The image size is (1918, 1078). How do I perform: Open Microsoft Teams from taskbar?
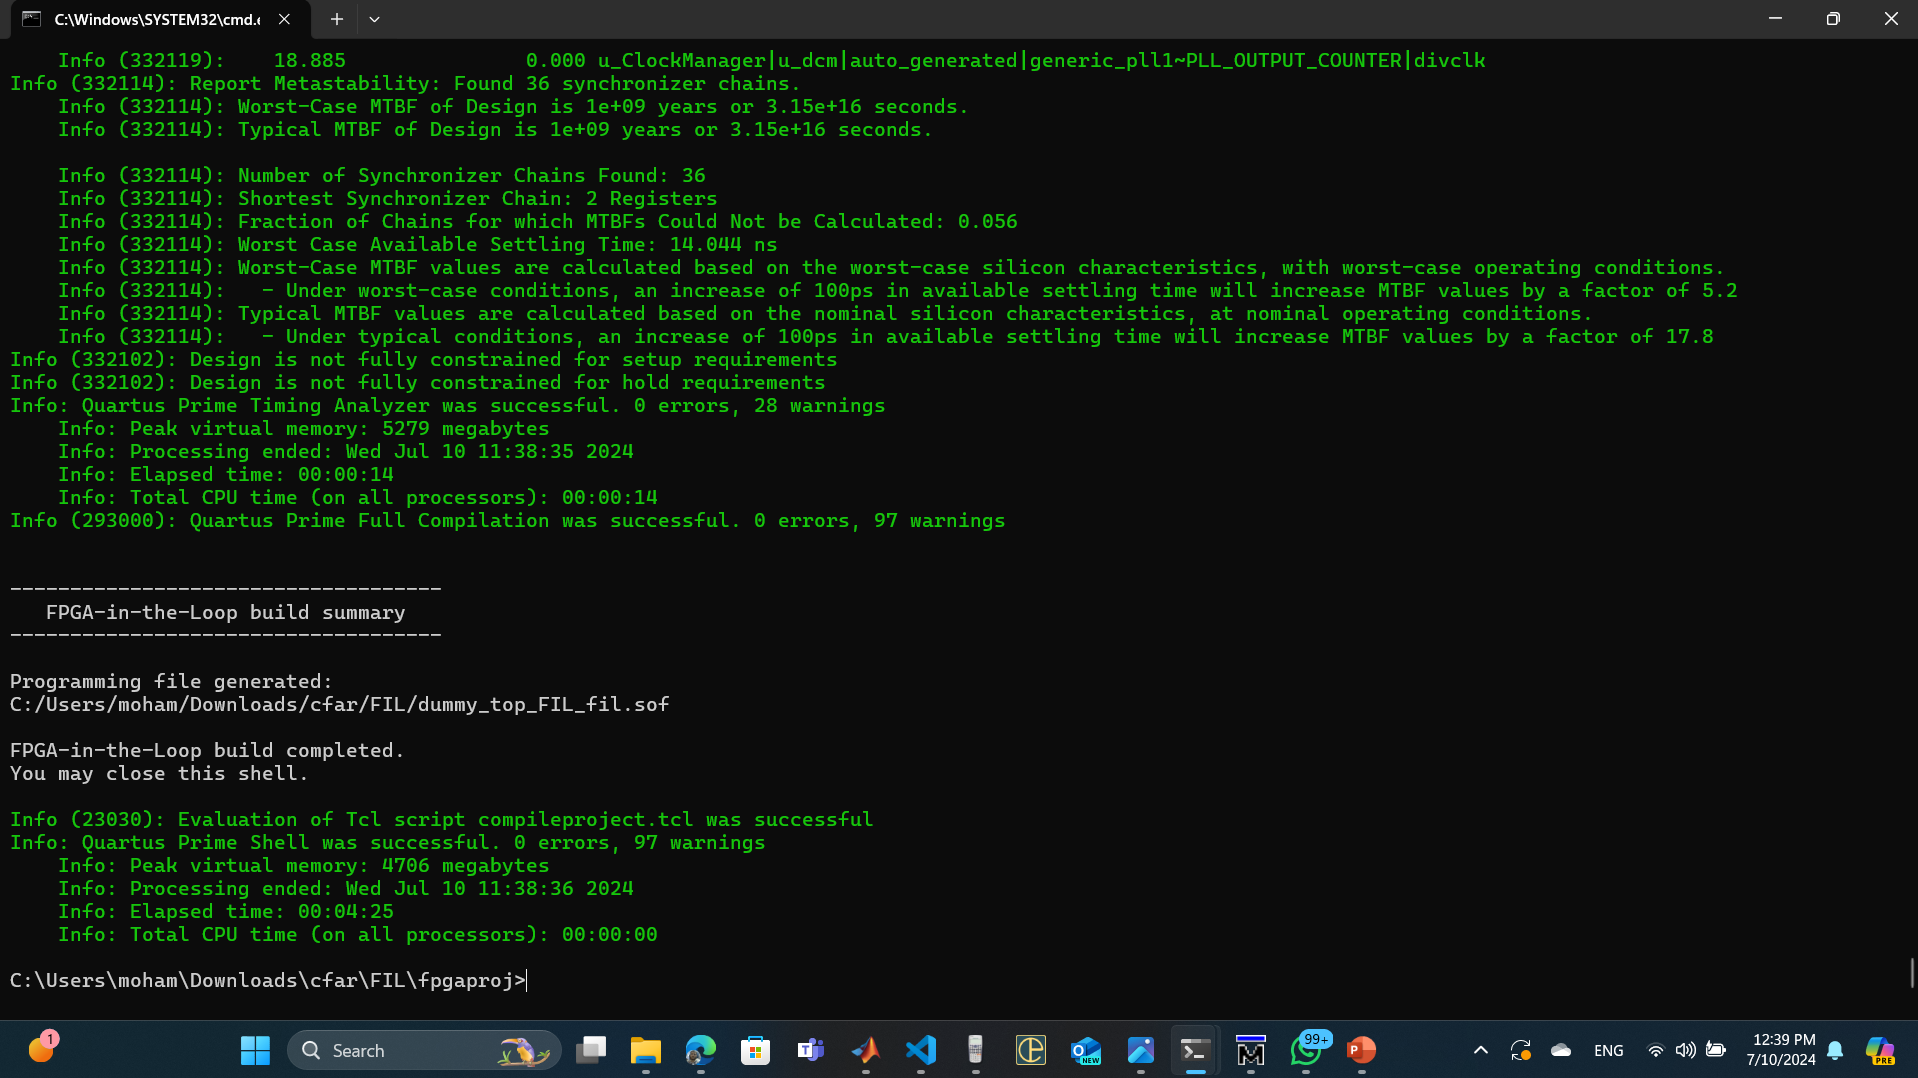tap(811, 1050)
